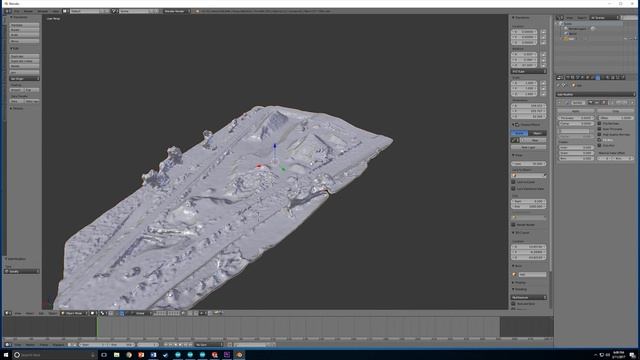Open Chrome from the taskbar

pos(129,355)
